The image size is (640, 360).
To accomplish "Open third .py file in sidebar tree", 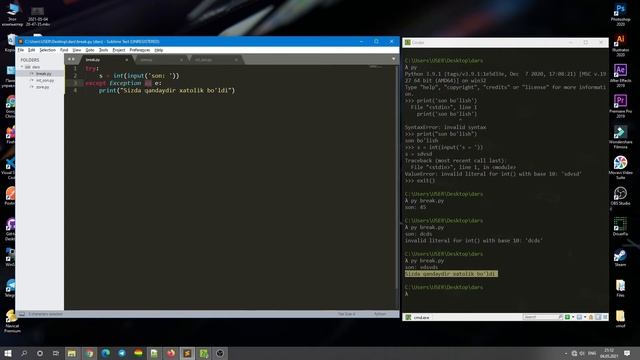I will click(42, 87).
